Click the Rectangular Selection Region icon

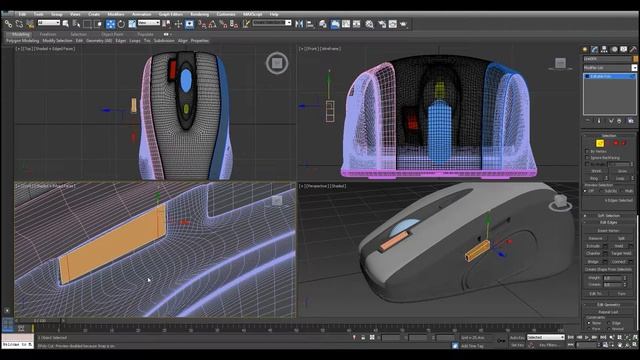87,24
